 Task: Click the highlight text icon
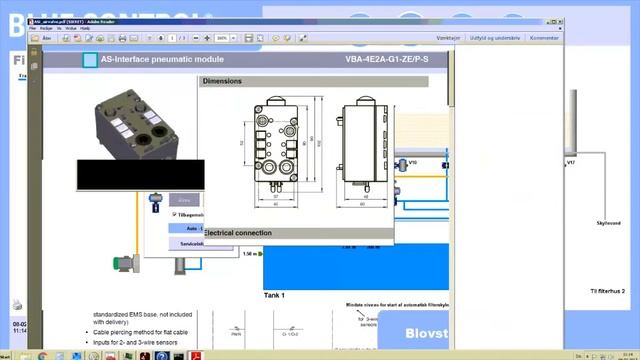pyautogui.click(x=287, y=38)
